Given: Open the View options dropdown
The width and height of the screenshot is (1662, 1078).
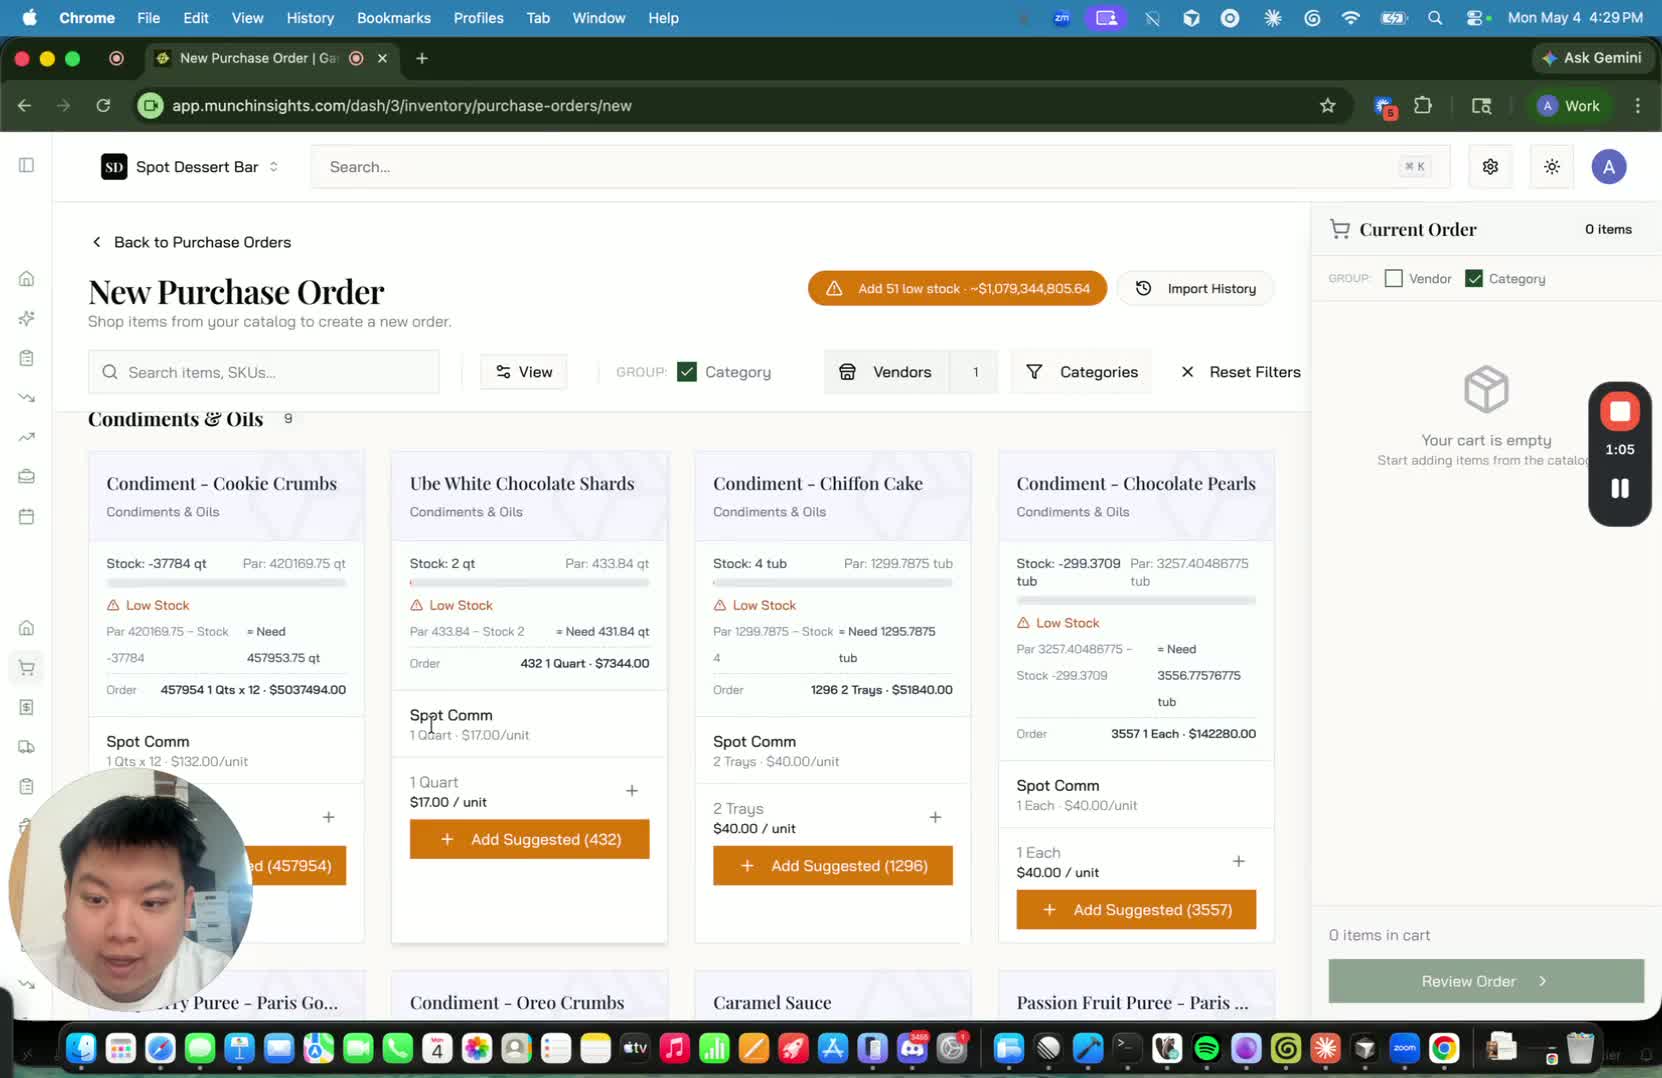Looking at the screenshot, I should [524, 372].
